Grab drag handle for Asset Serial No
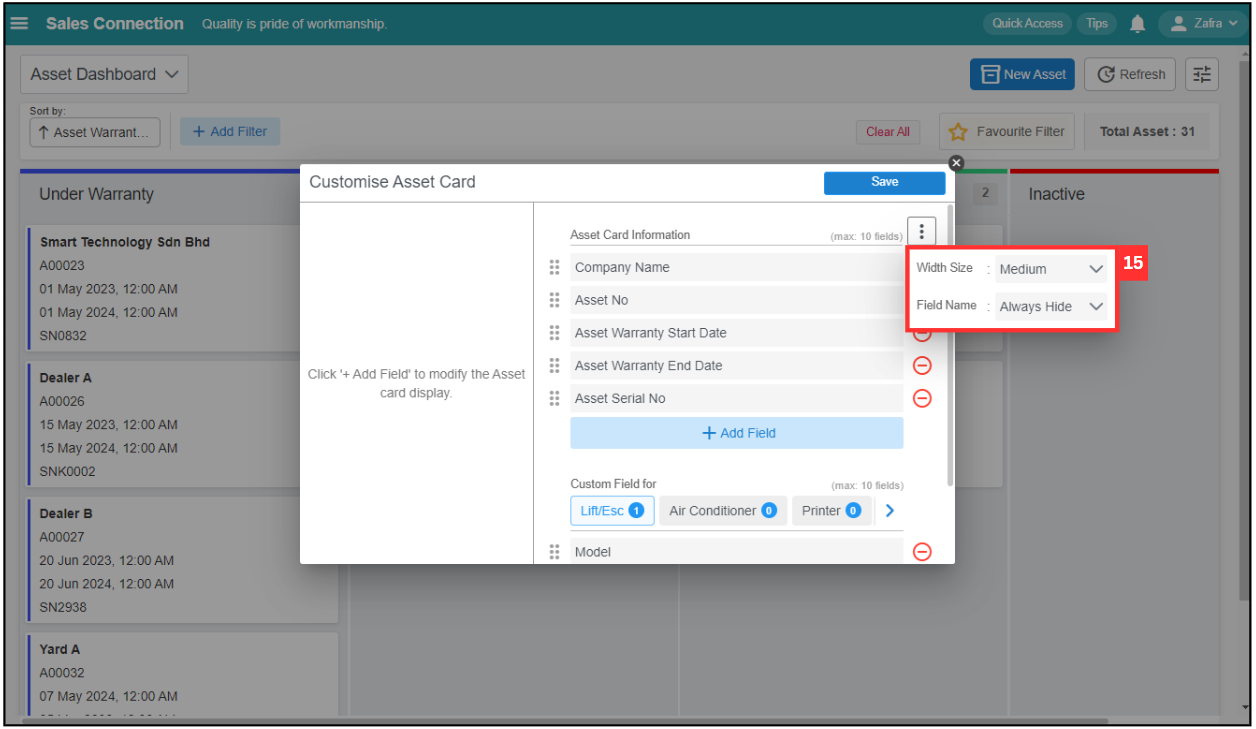 tap(554, 398)
